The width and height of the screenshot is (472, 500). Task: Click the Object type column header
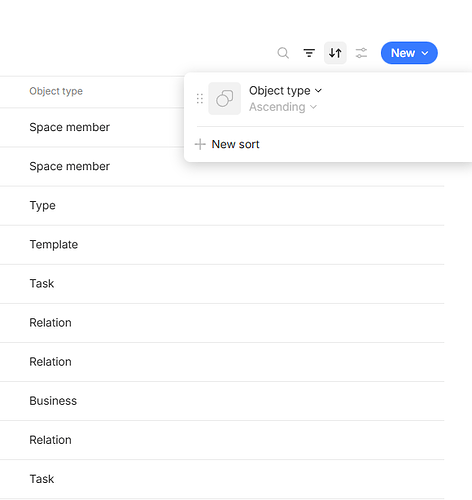pyautogui.click(x=56, y=91)
